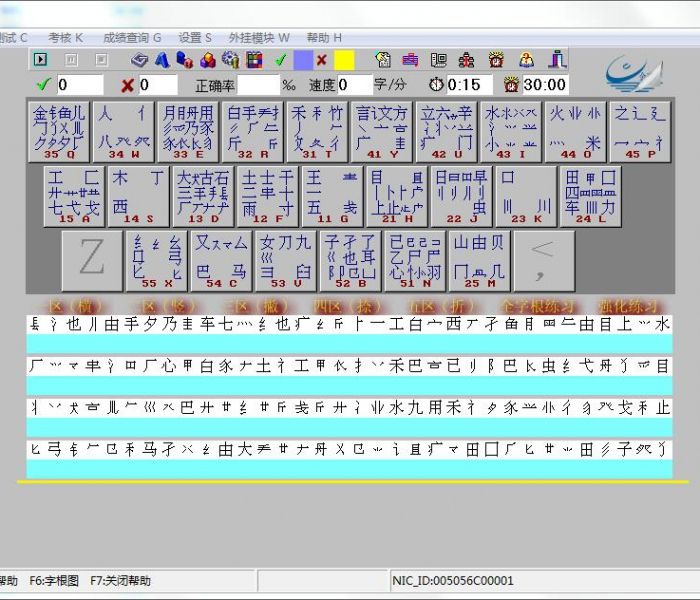Switch to the 一区（横）tab
The height and width of the screenshot is (600, 700).
click(x=75, y=307)
